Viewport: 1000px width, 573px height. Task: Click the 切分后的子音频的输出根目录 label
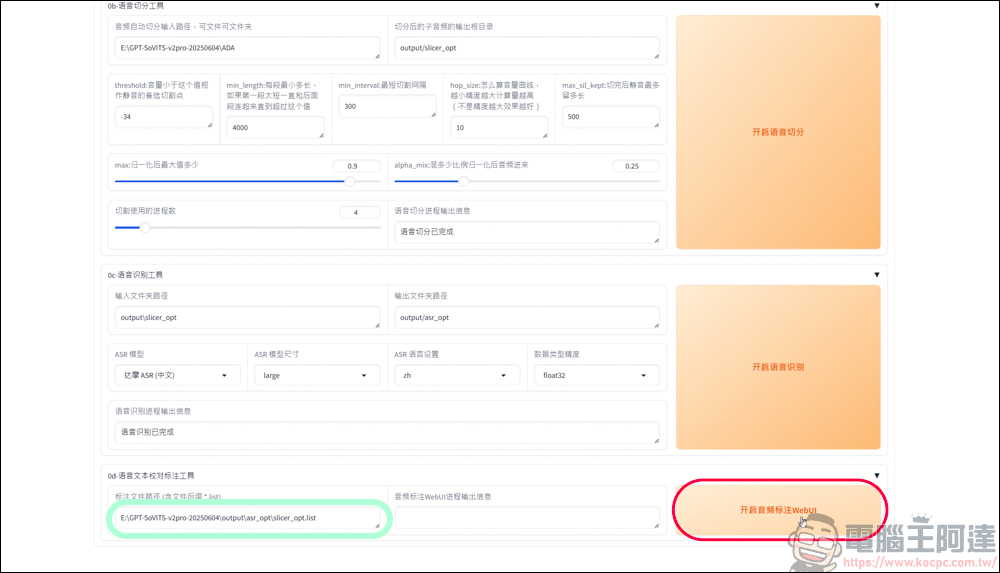point(444,27)
